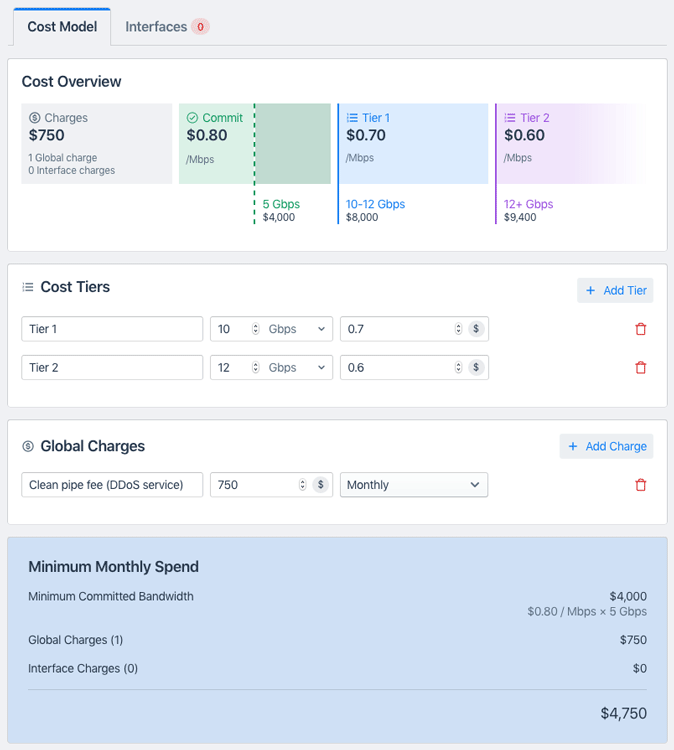Click the stepper on Tier 2 price field
674x750 pixels.
click(459, 368)
